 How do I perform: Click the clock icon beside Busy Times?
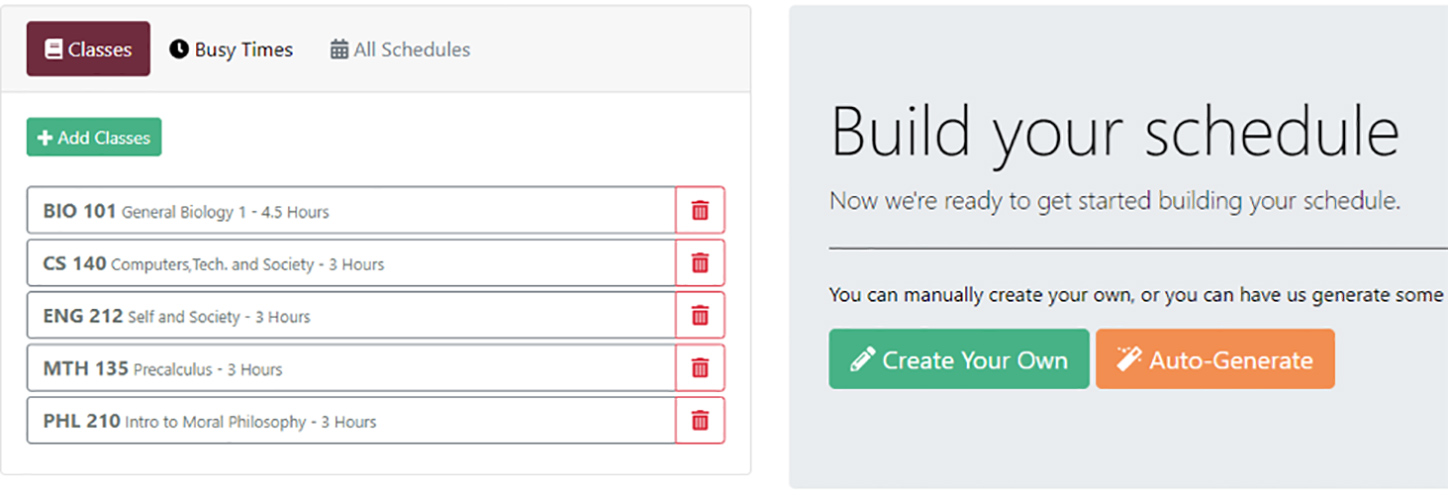pos(179,49)
